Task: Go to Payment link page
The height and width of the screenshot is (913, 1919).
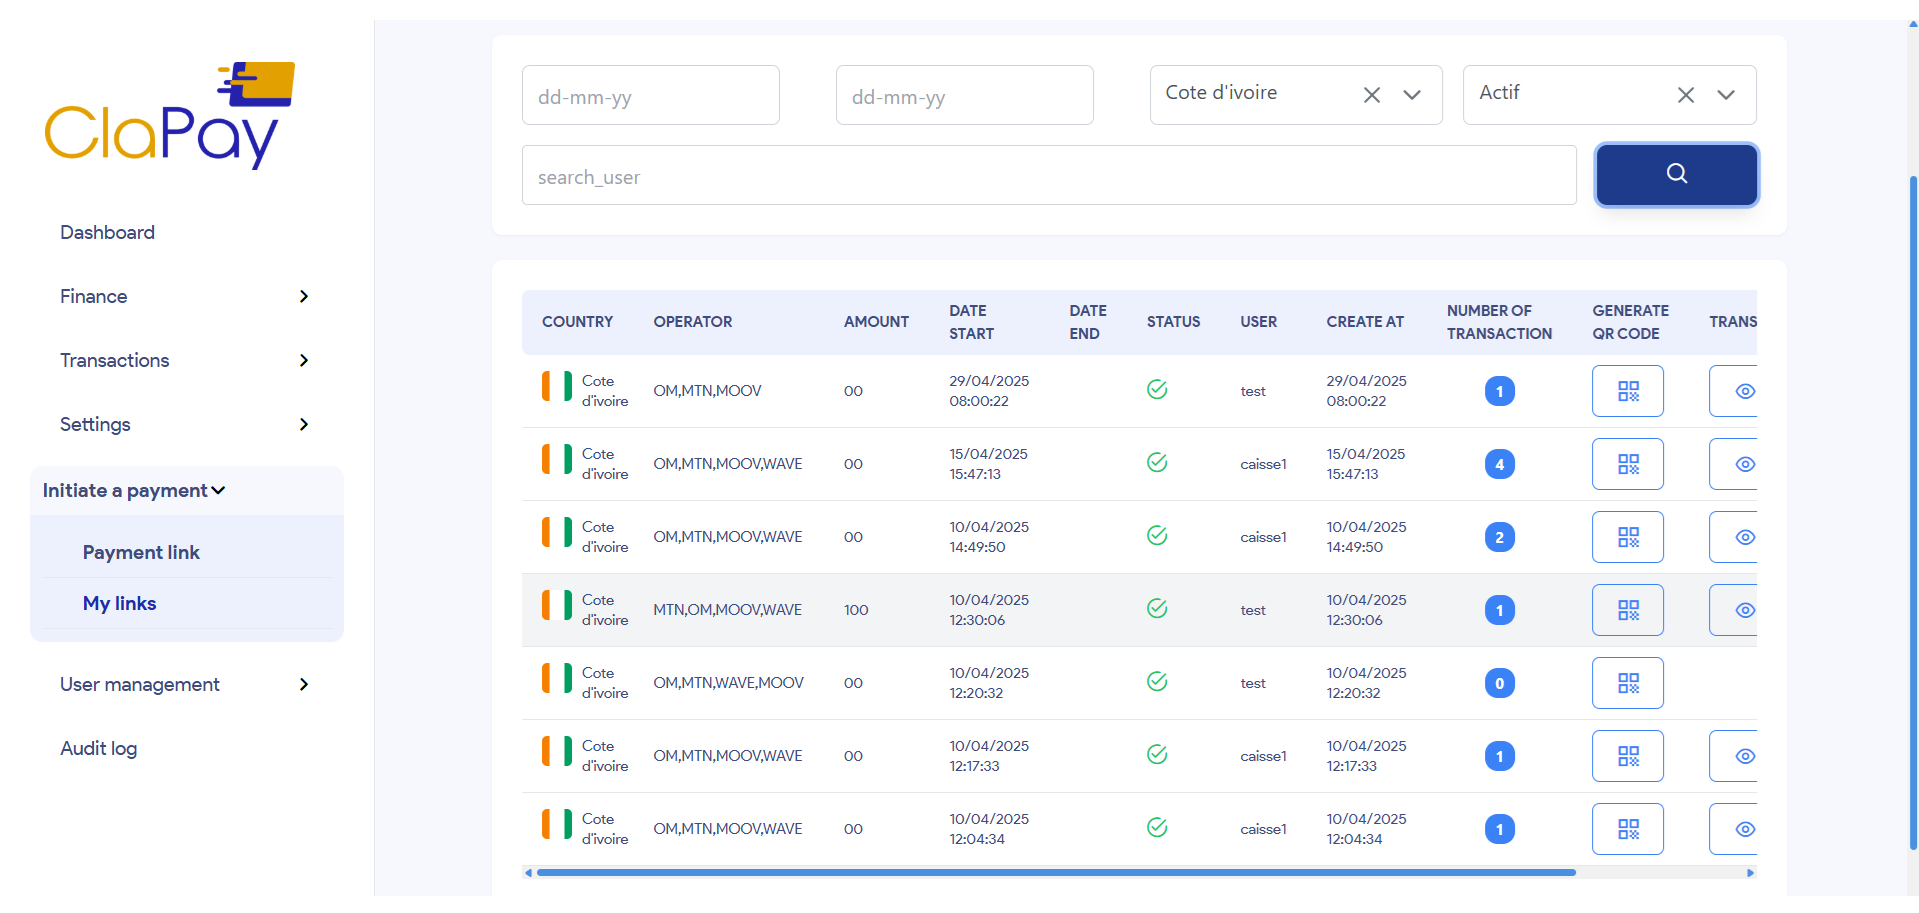Action: [x=141, y=552]
